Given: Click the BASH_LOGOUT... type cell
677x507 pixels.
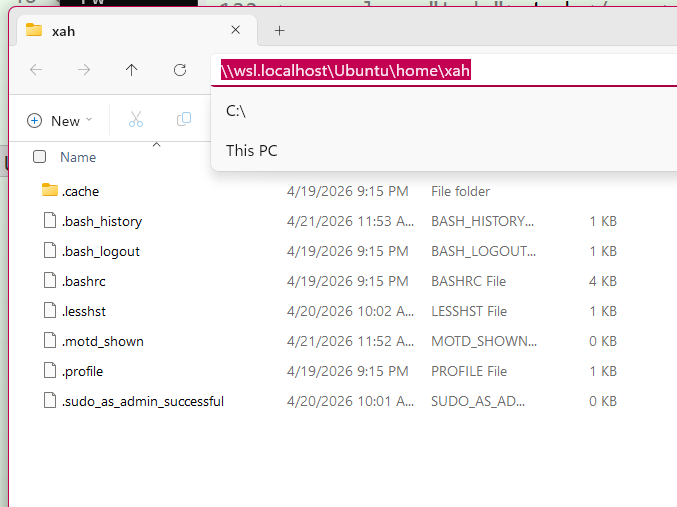Looking at the screenshot, I should pos(484,251).
